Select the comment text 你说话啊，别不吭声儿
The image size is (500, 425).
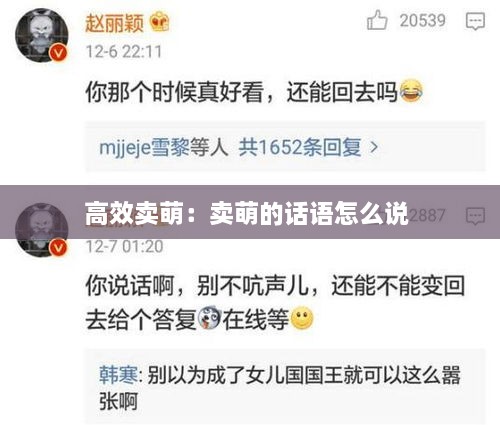pos(197,285)
